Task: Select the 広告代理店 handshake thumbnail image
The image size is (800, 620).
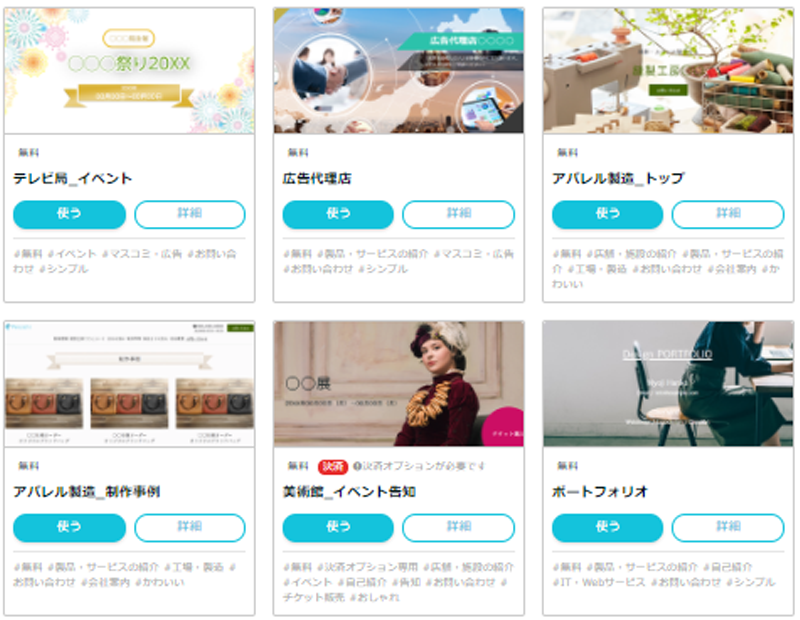Action: 398,71
